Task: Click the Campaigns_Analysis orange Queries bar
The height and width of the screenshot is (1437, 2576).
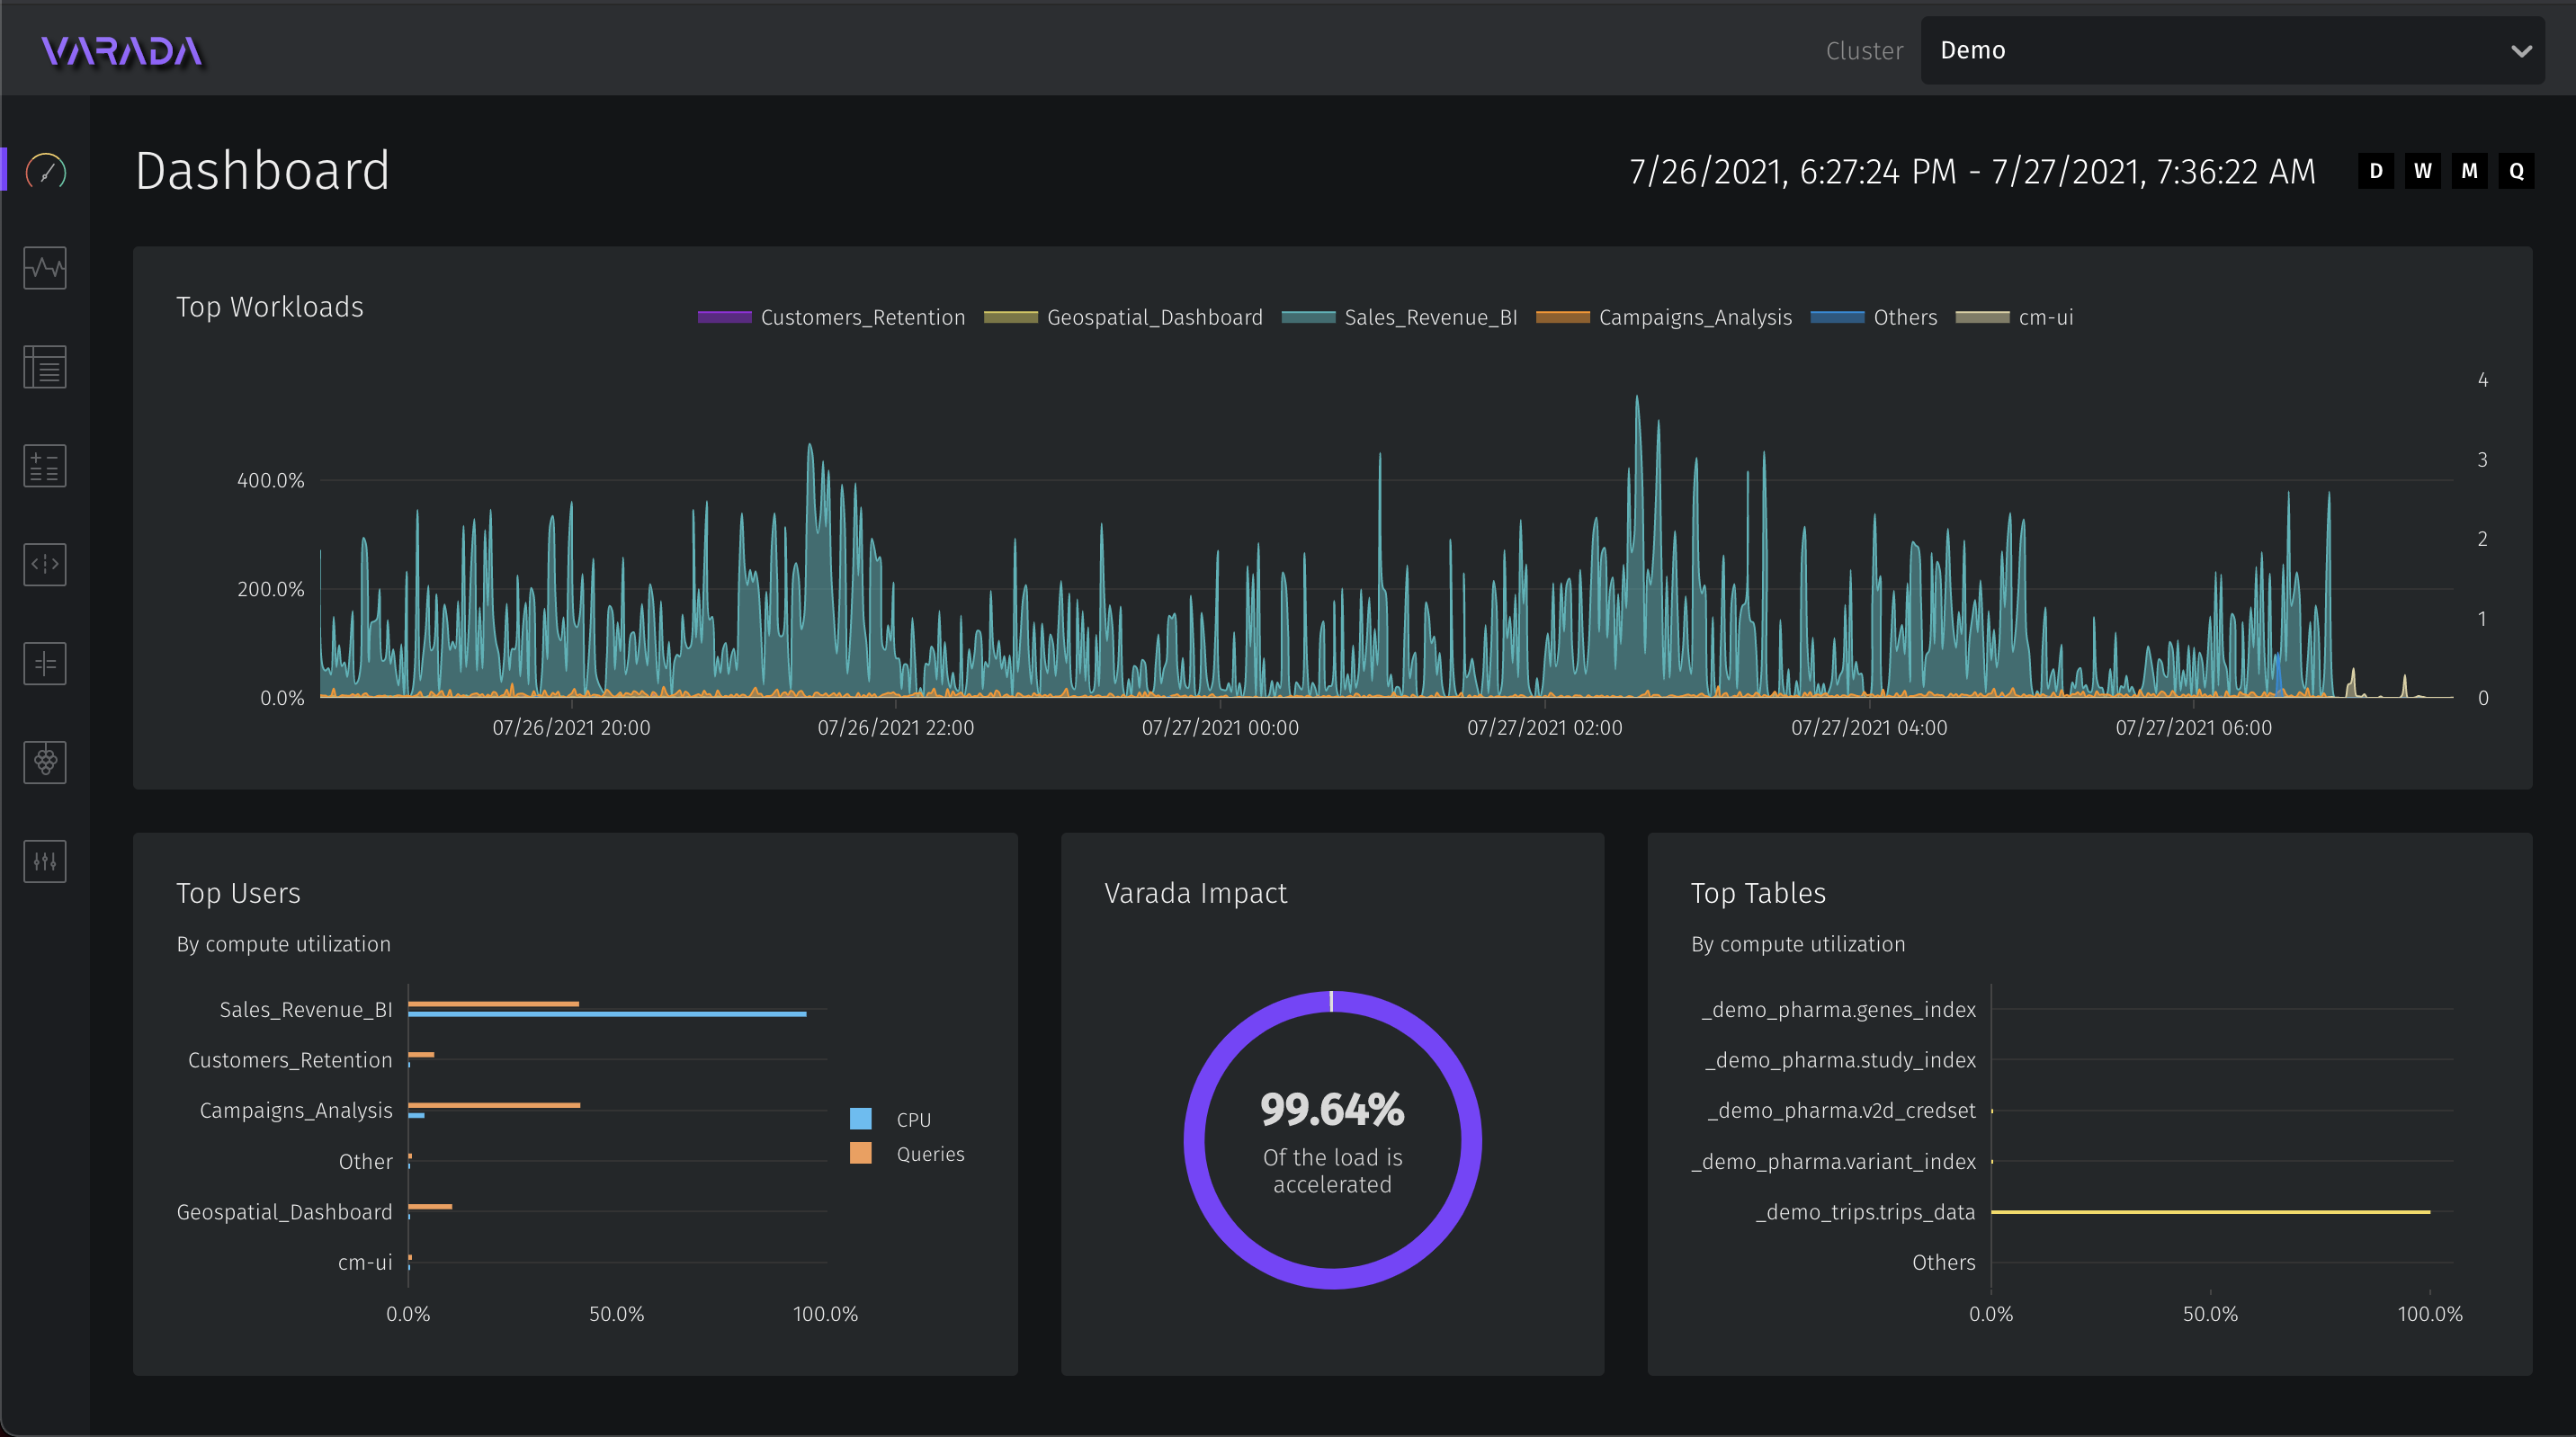Action: (494, 1105)
